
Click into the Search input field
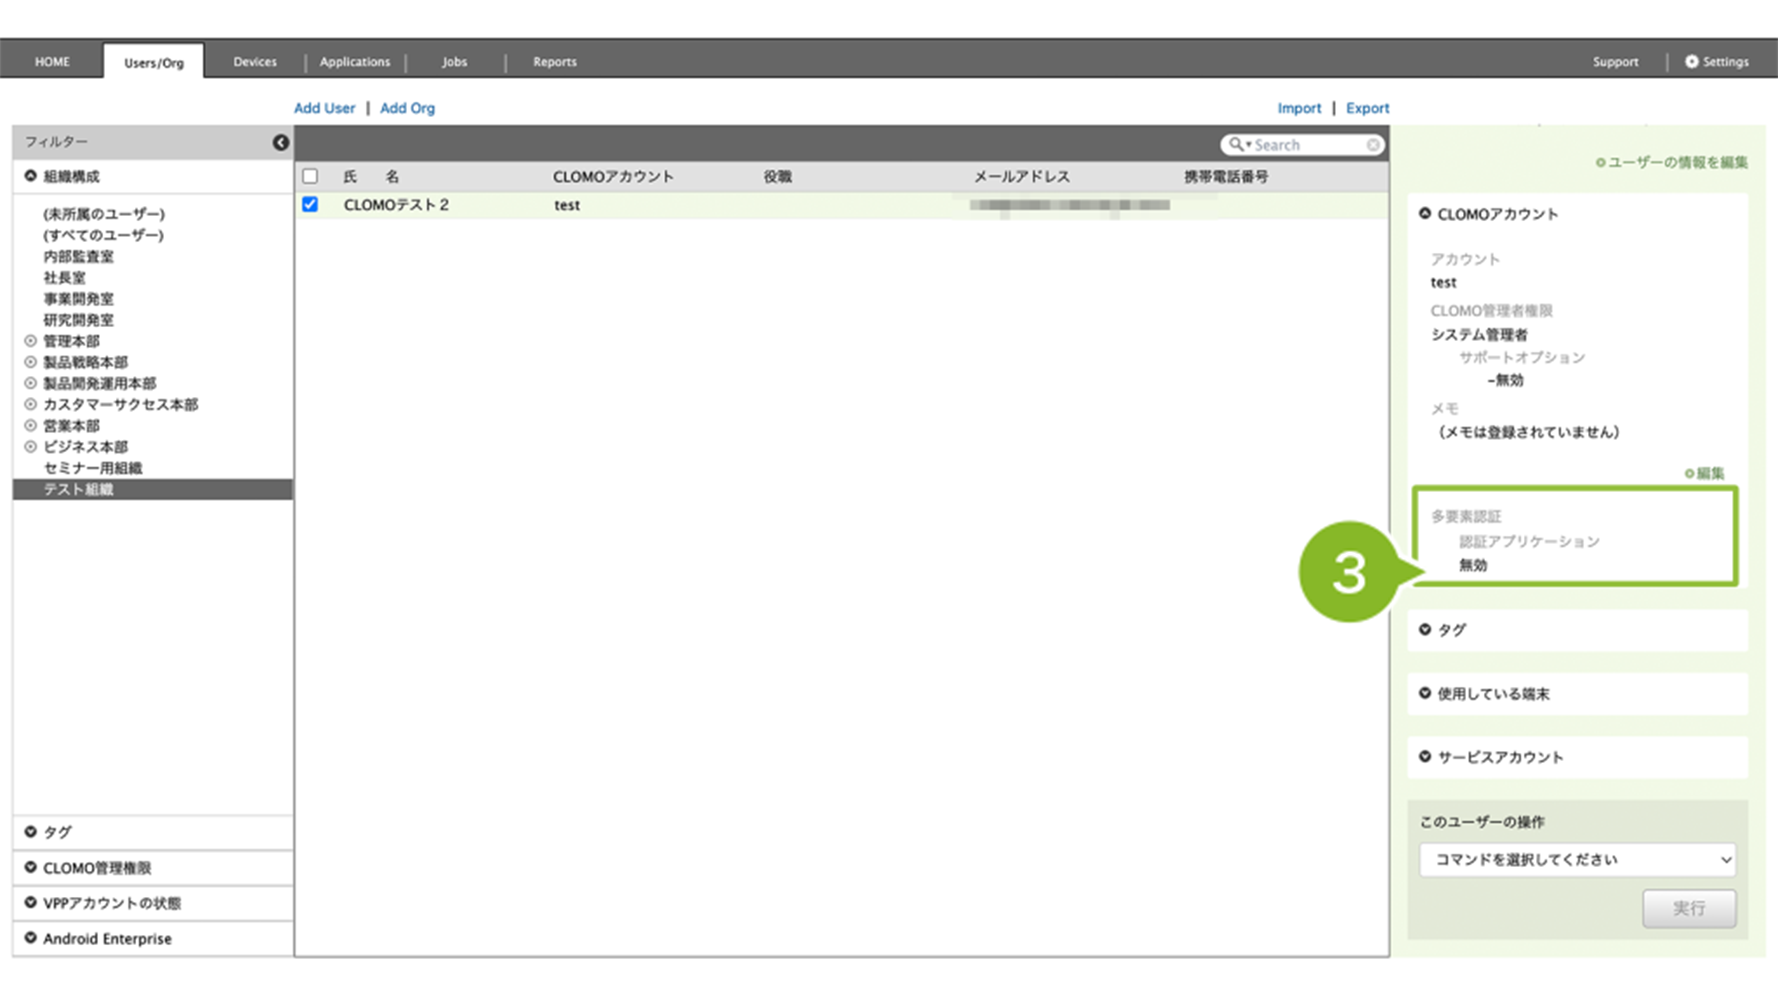click(1306, 145)
